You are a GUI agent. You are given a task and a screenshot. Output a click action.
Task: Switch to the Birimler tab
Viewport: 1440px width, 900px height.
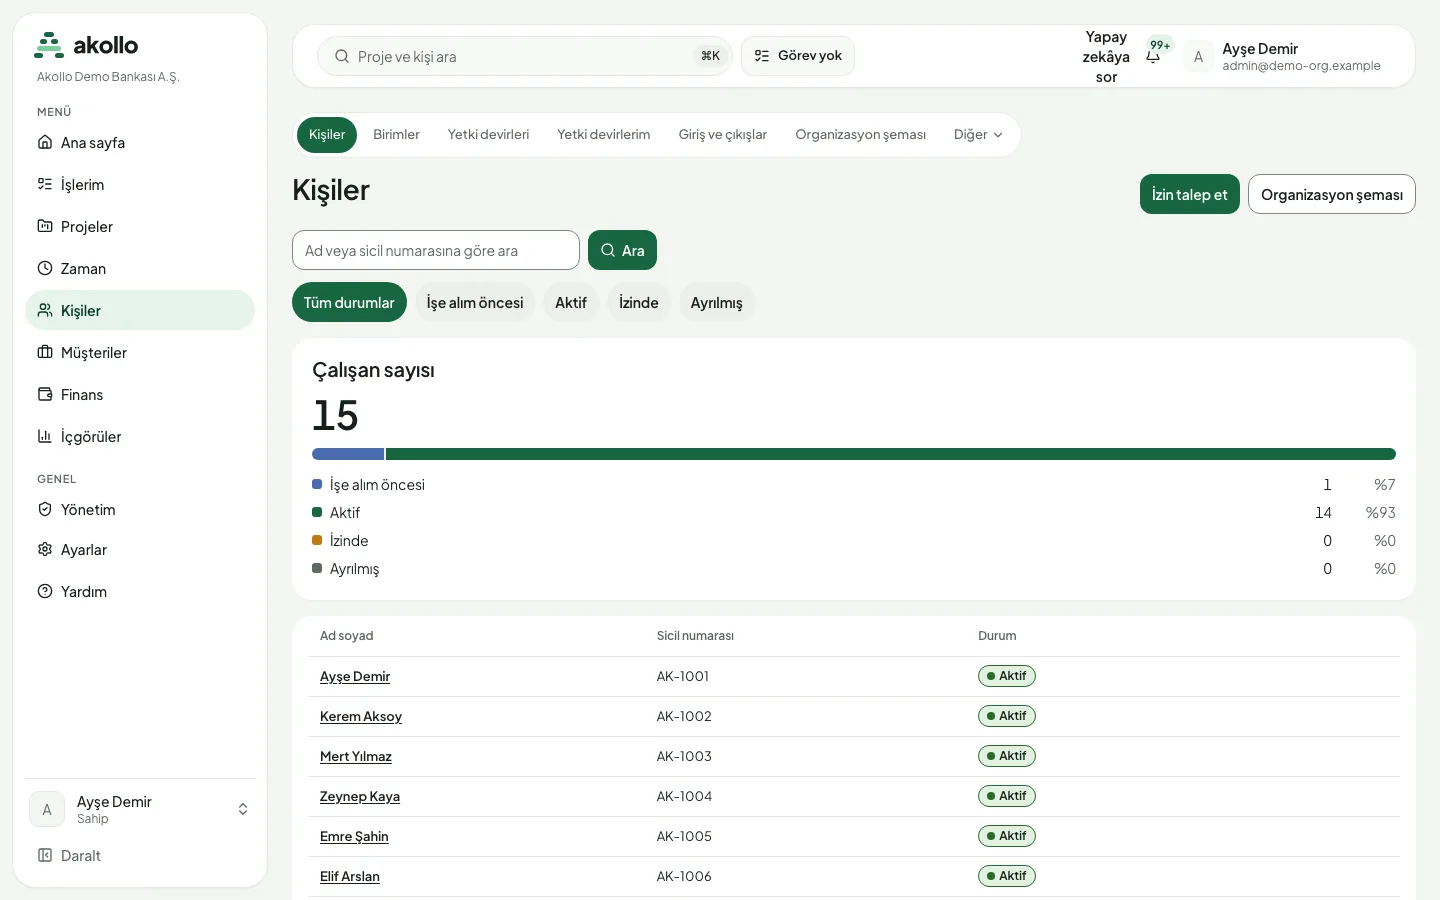(396, 134)
